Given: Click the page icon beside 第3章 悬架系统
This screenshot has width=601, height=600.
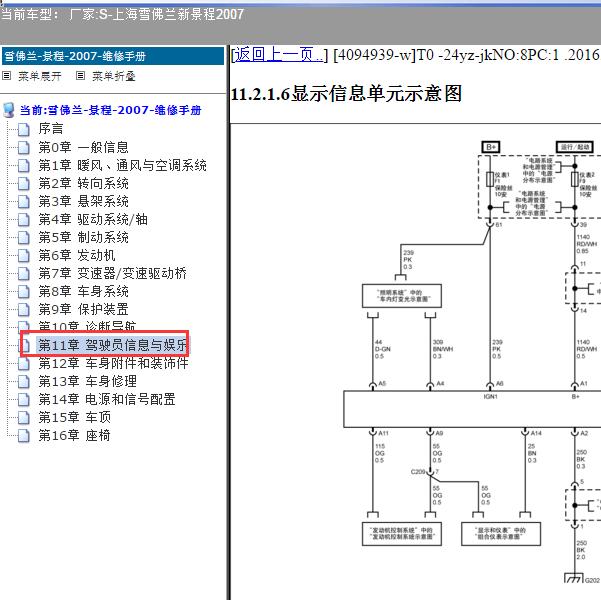Looking at the screenshot, I should pyautogui.click(x=24, y=201).
